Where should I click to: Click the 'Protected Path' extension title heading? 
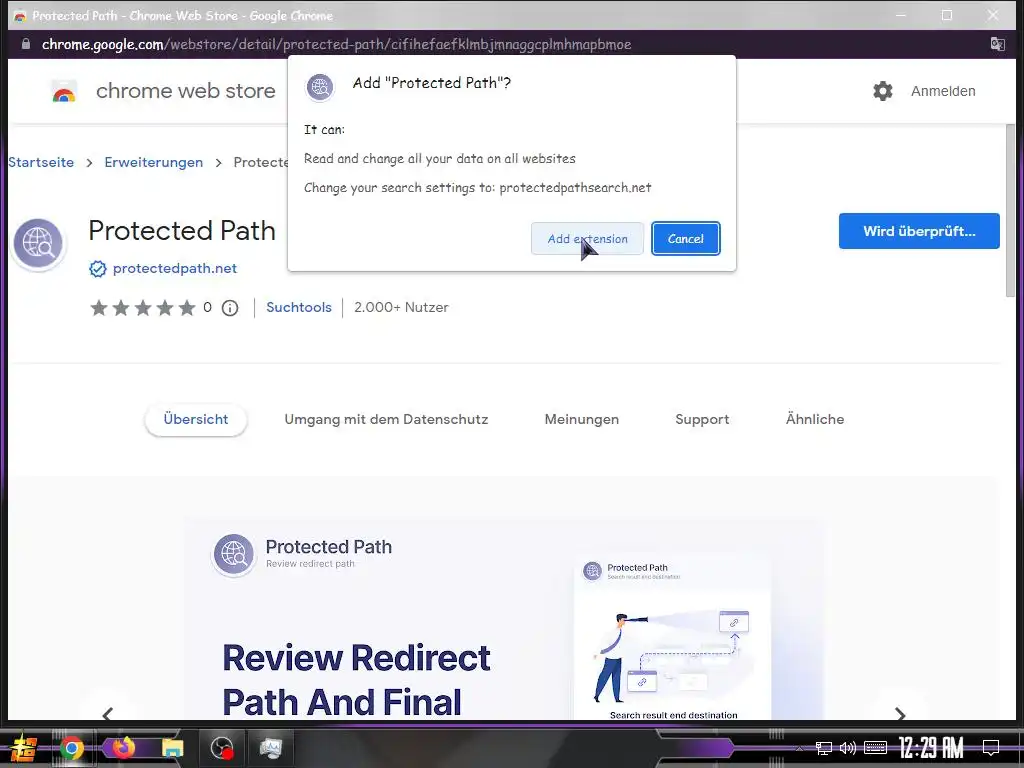[x=182, y=231]
